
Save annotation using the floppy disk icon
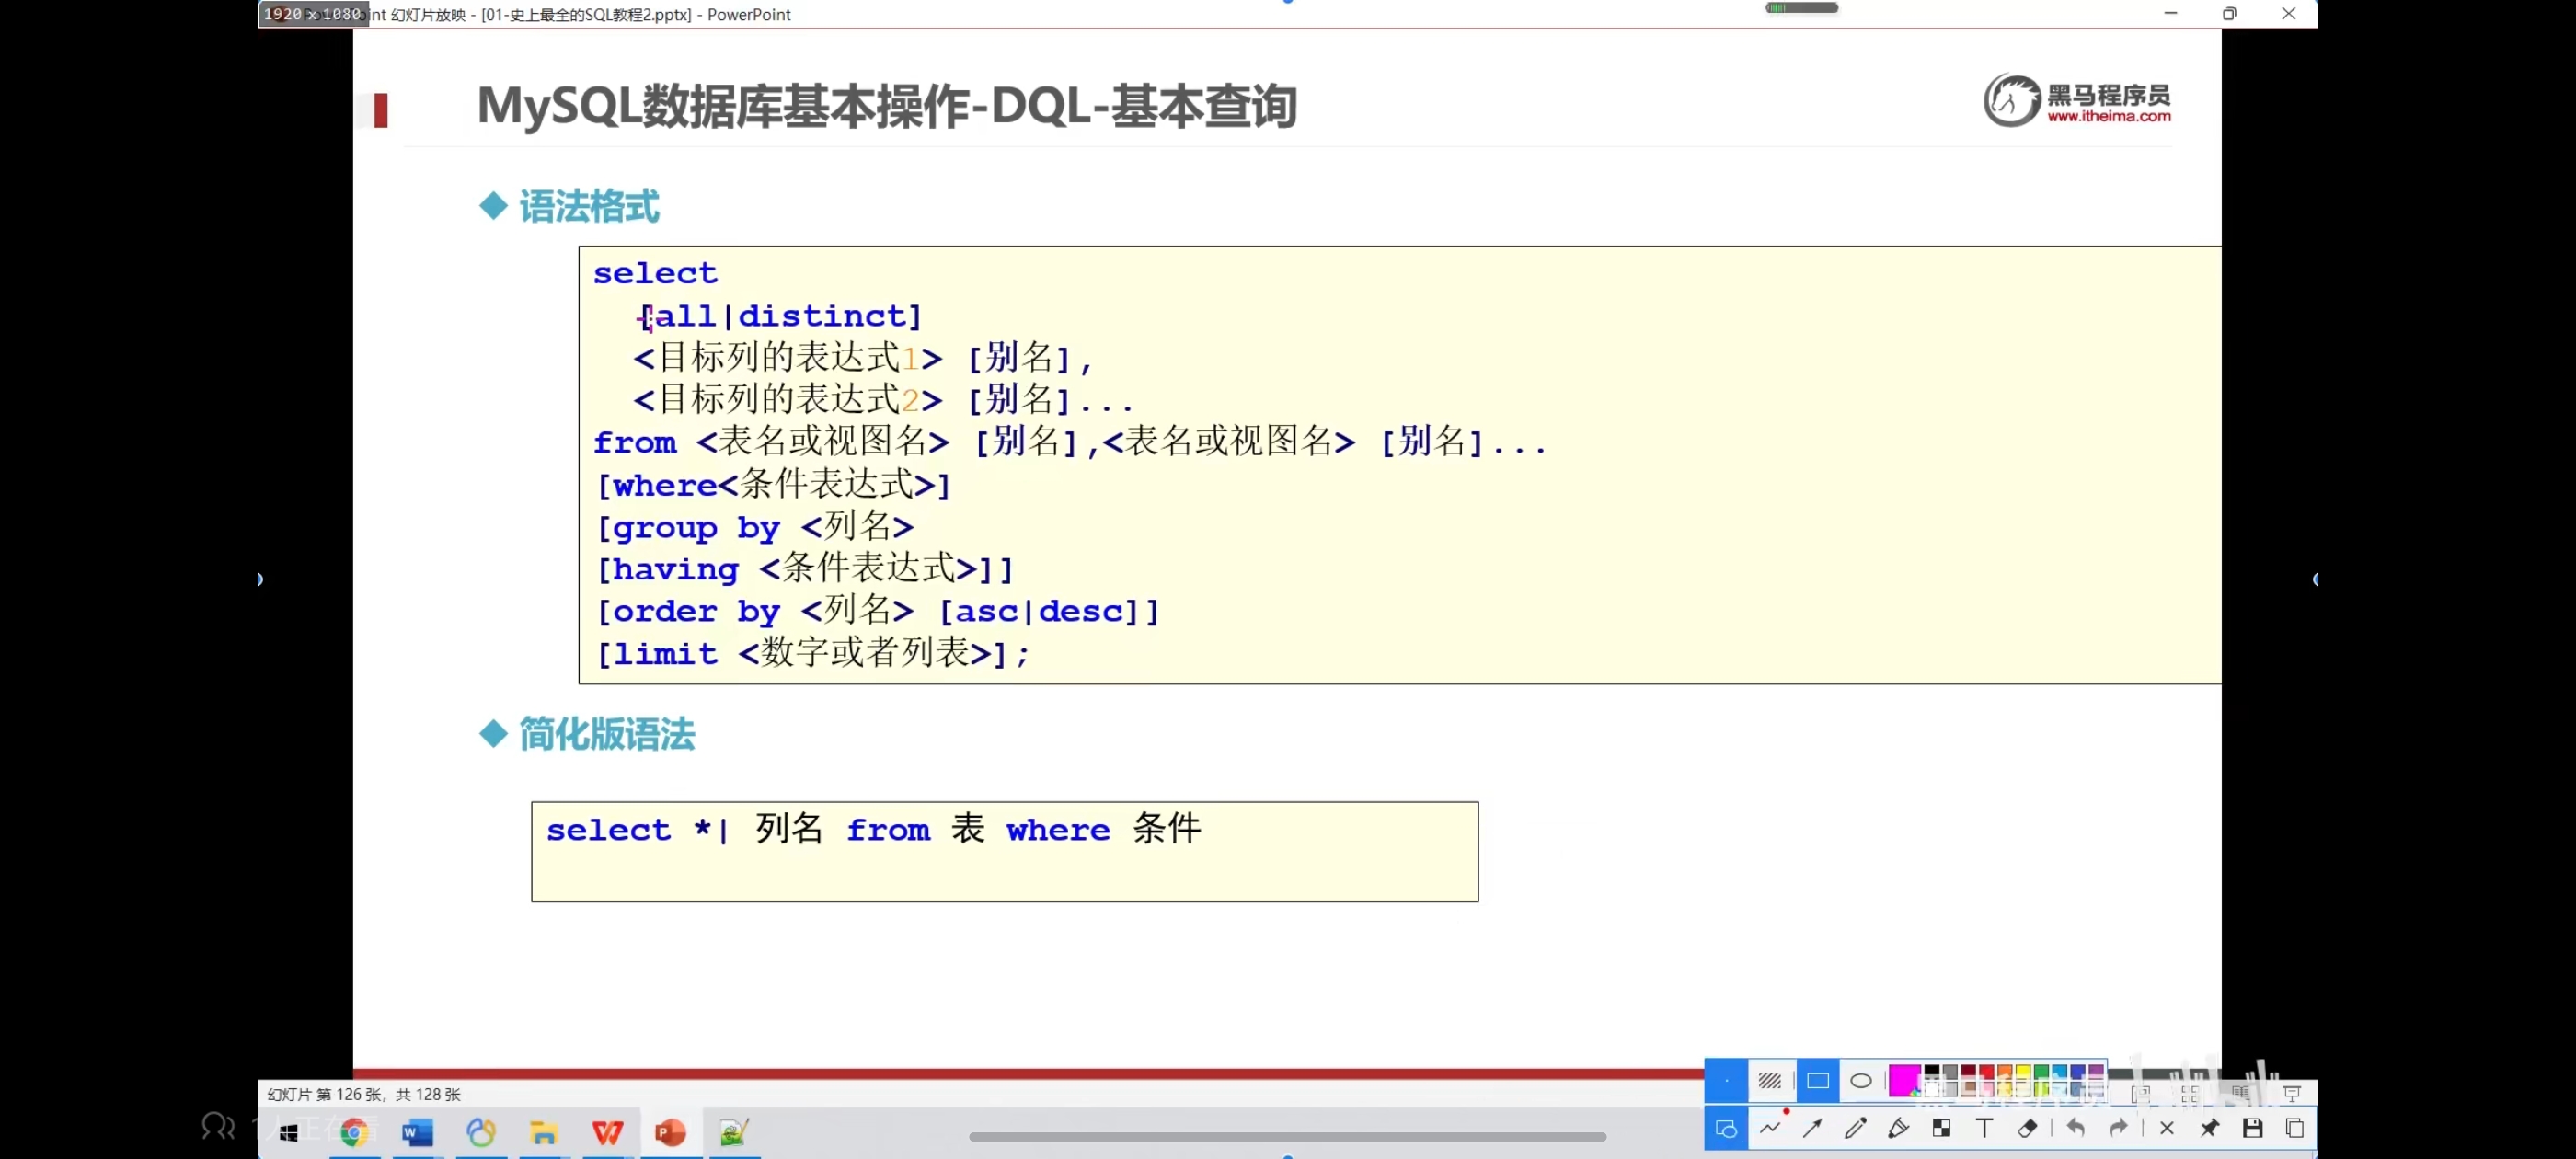click(x=2252, y=1128)
